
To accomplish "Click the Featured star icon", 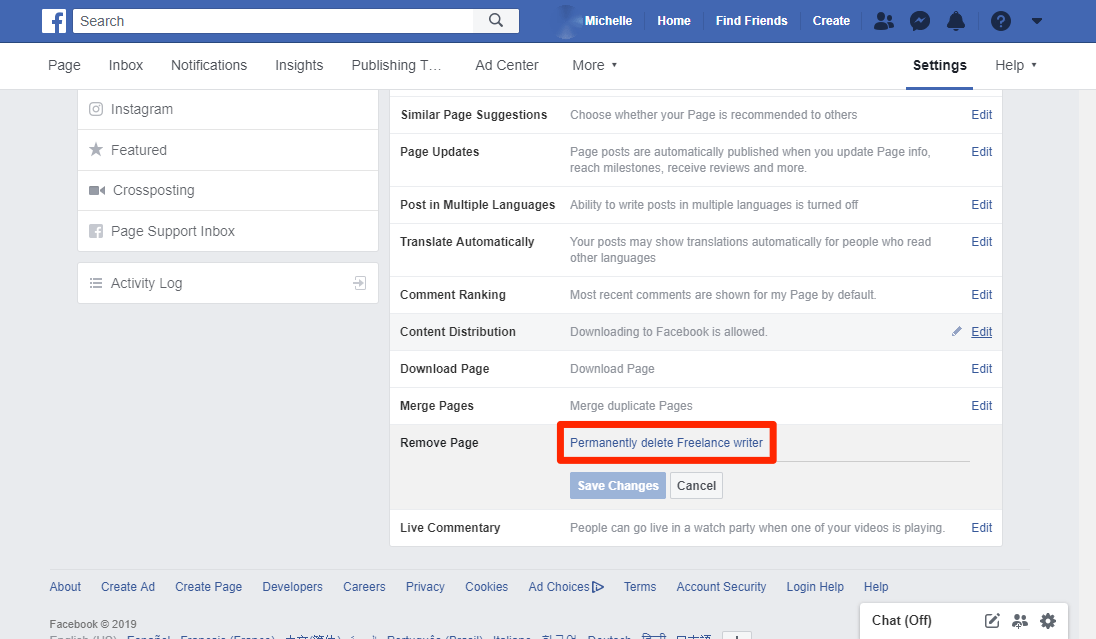I will 96,150.
